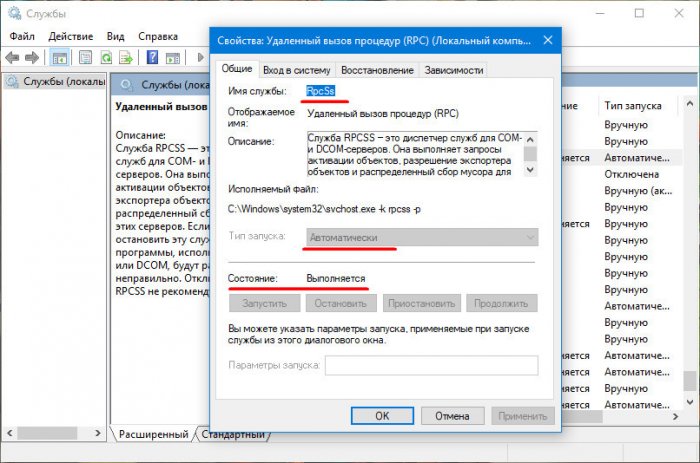Viewport: 700px width, 463px height.
Task: Click the Отключена startup type cell
Action: tap(631, 174)
